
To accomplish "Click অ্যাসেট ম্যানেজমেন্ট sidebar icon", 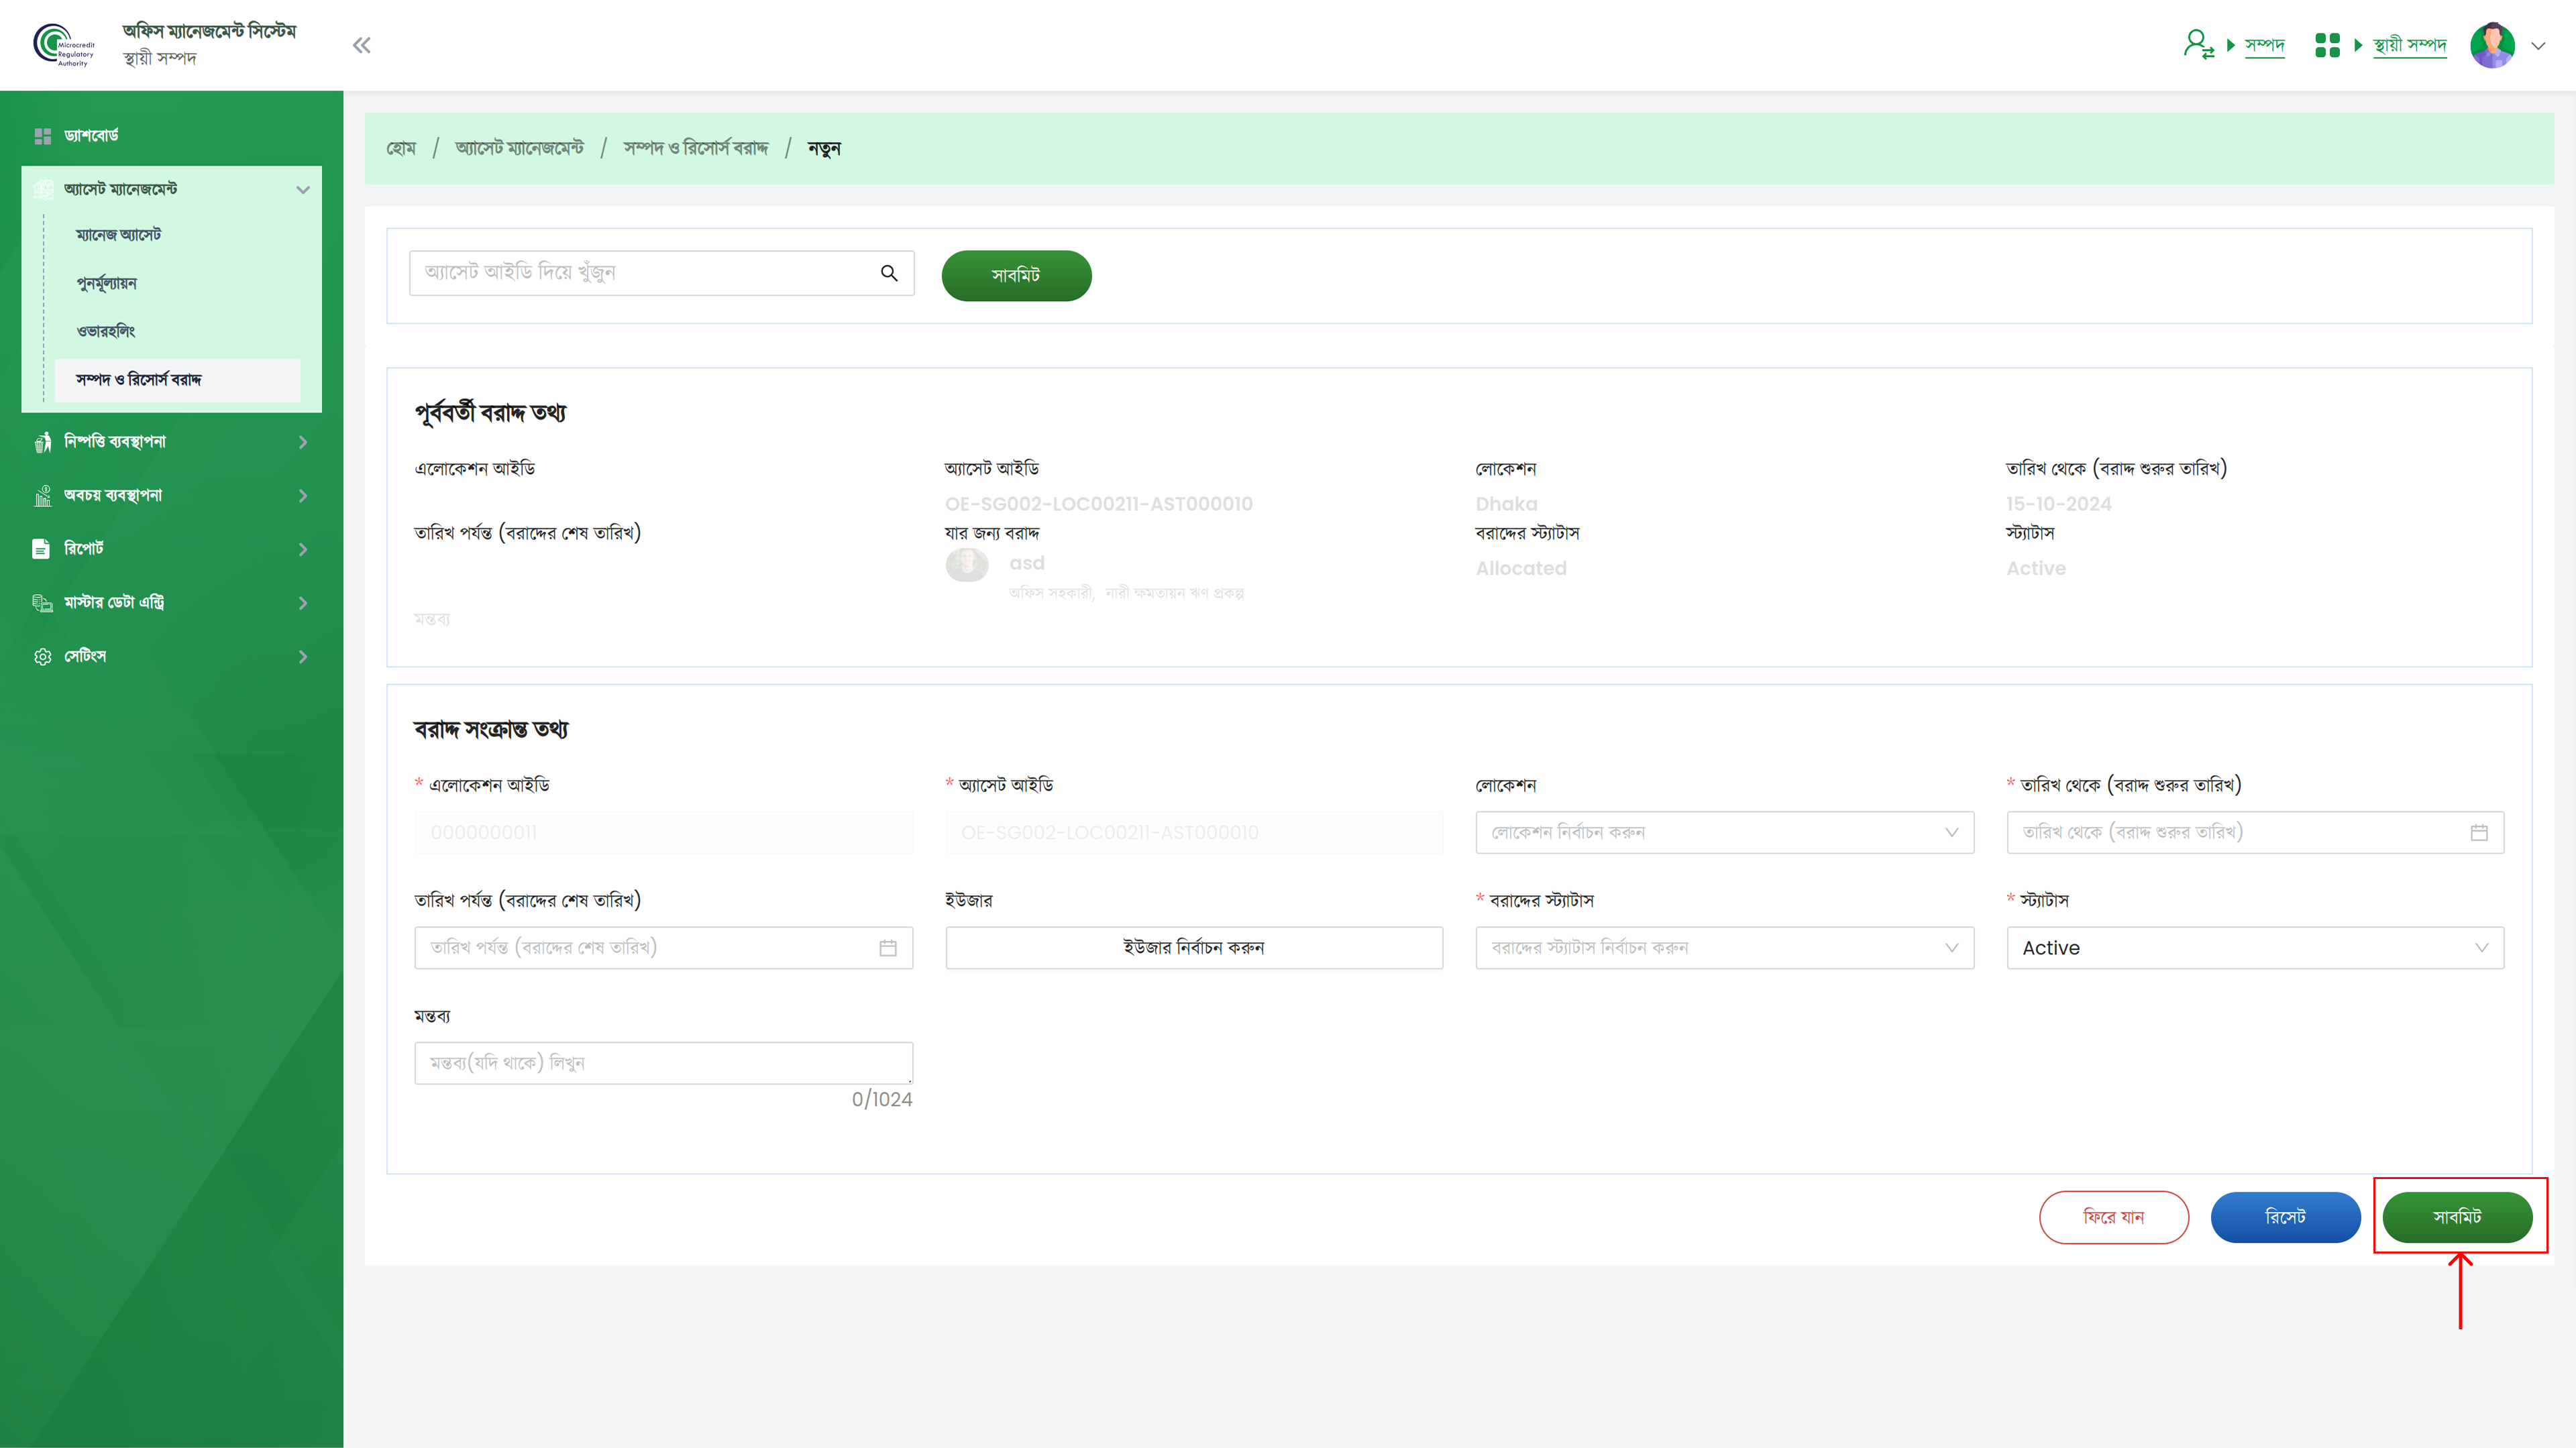I will [x=43, y=189].
